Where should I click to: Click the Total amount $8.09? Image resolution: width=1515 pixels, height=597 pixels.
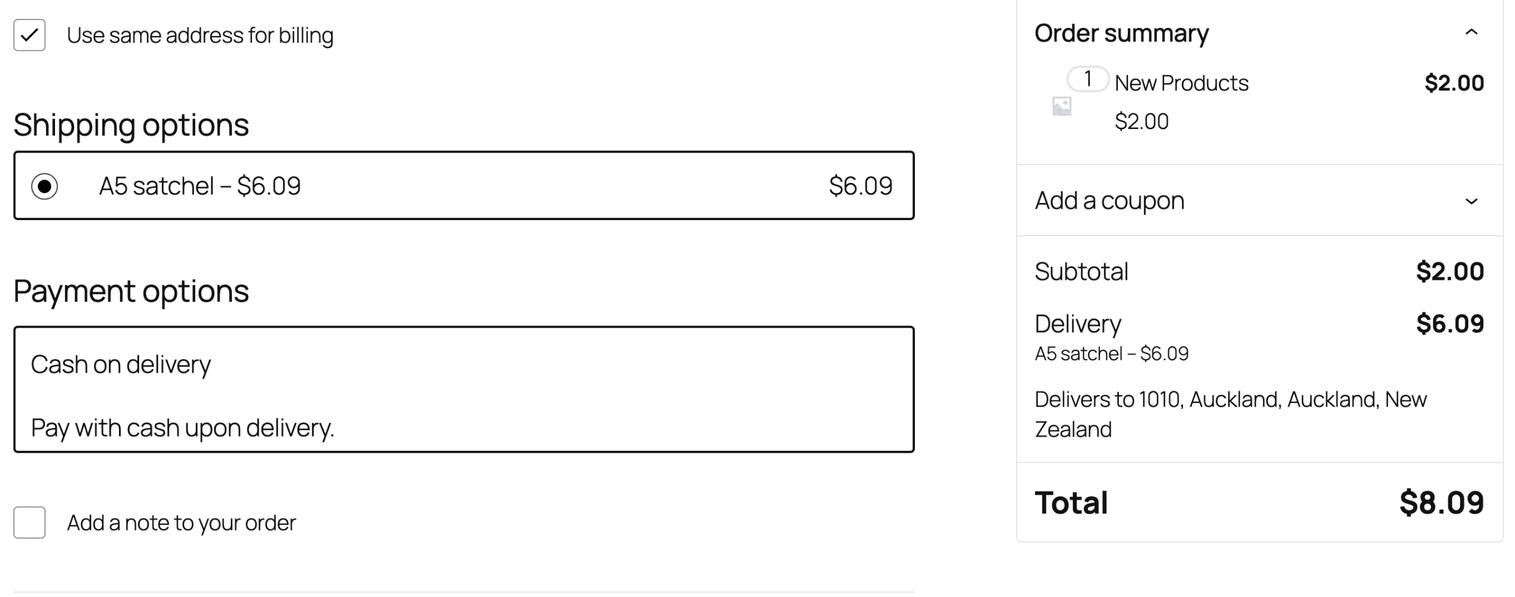(x=1441, y=502)
